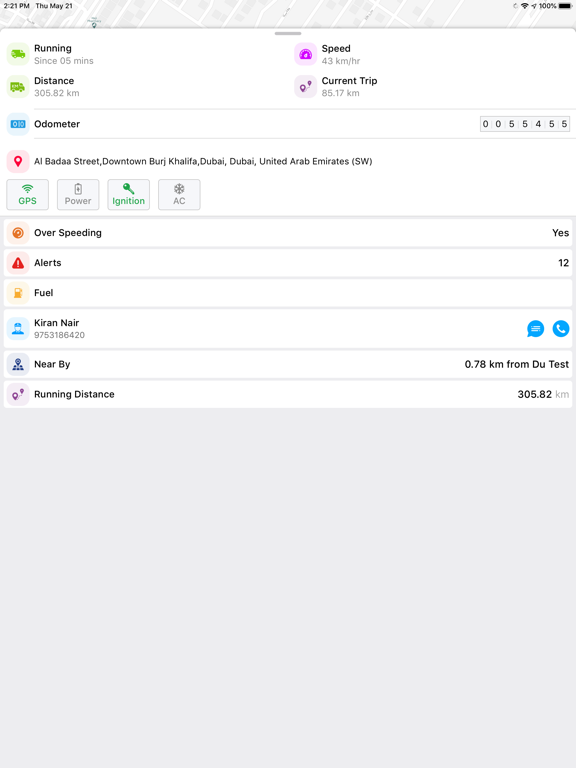Tap the Since 05 mins text

[64, 61]
